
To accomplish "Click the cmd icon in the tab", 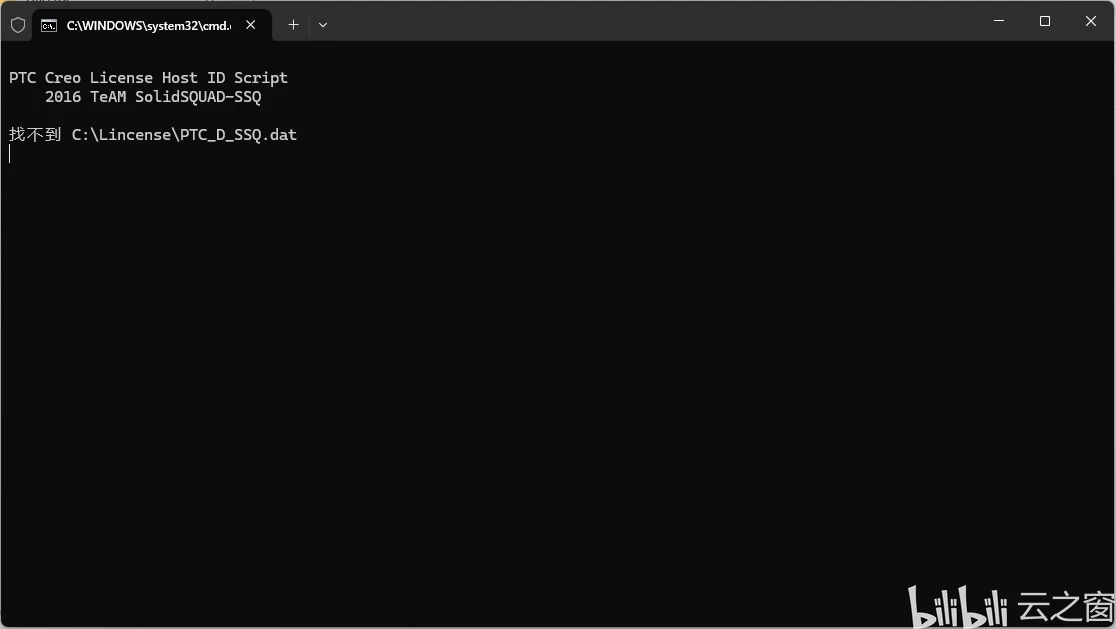I will pos(48,26).
